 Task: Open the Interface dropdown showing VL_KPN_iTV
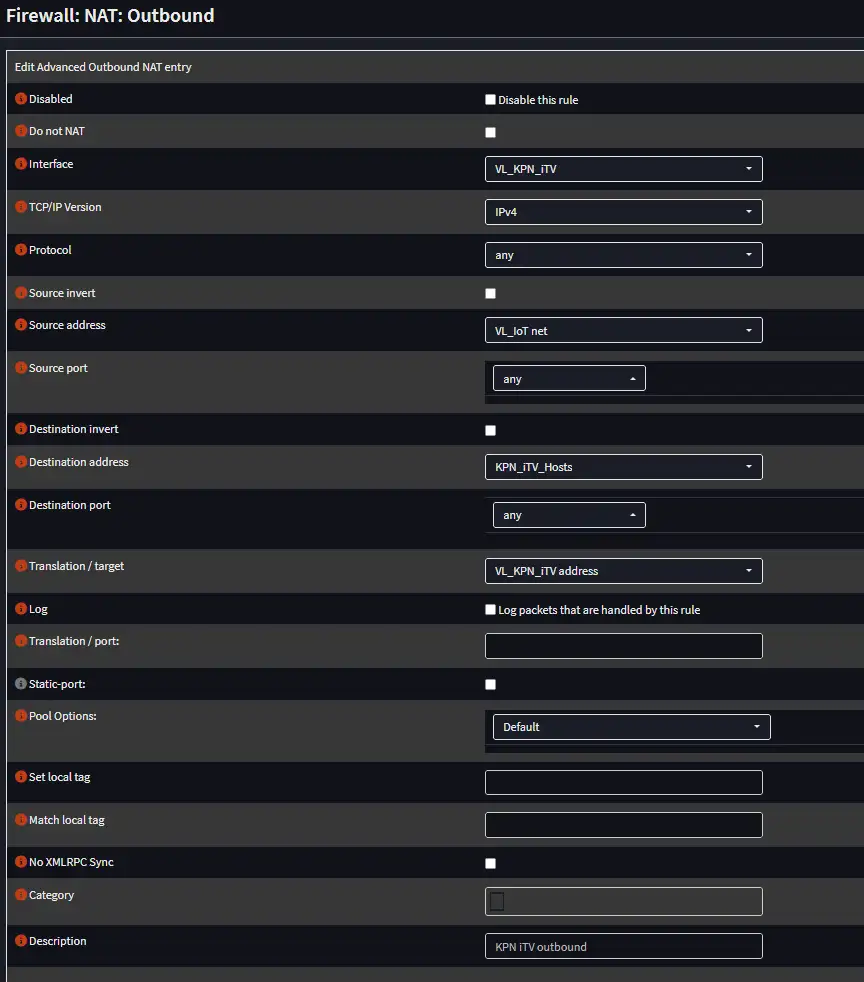(624, 169)
